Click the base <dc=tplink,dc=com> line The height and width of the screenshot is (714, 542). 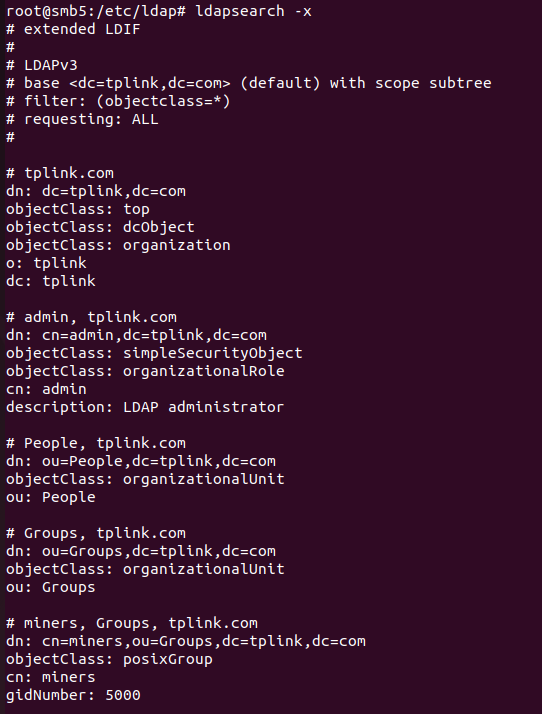[249, 83]
